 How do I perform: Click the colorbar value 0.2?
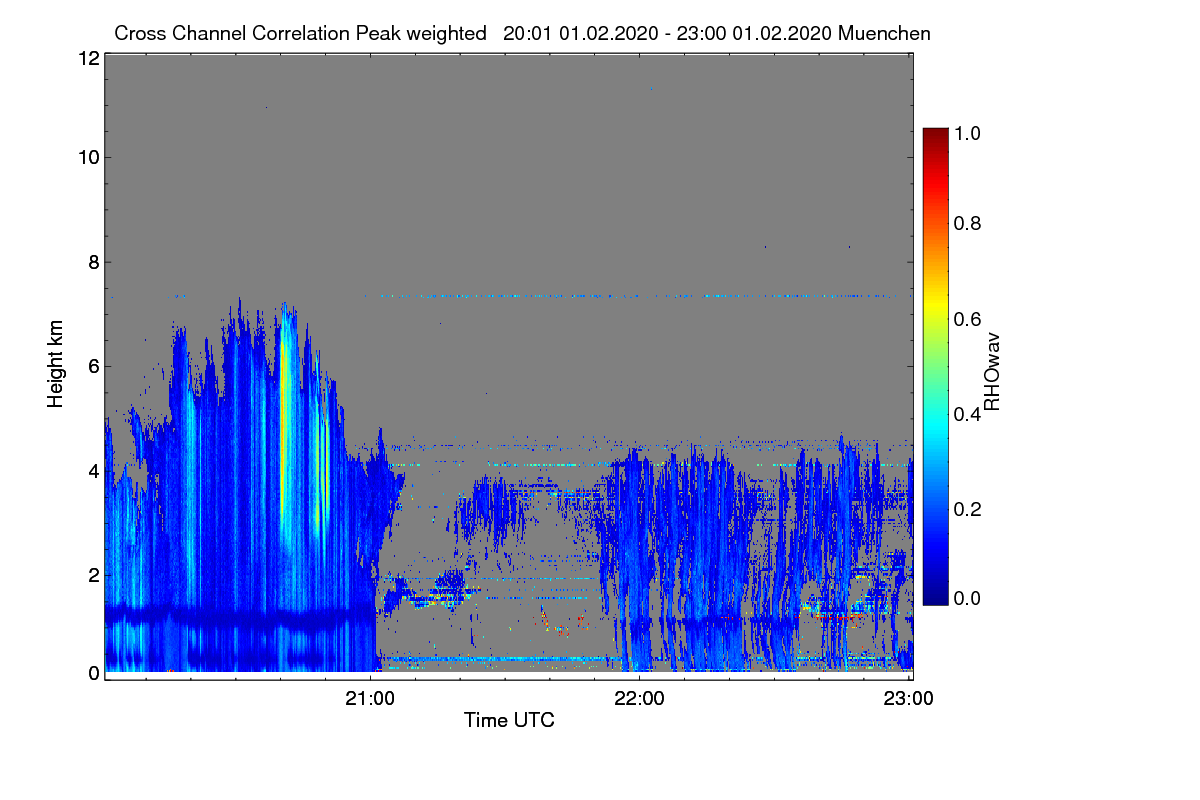(x=965, y=509)
